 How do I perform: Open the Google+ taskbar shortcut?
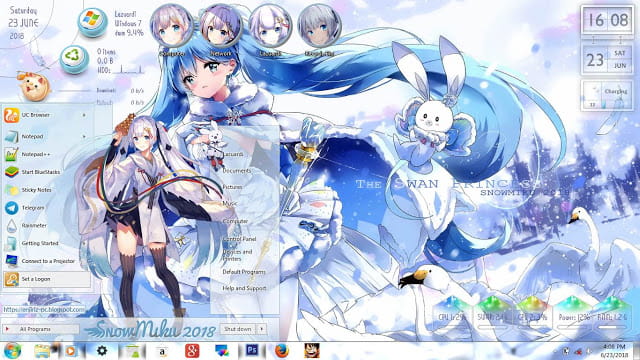pos(192,351)
